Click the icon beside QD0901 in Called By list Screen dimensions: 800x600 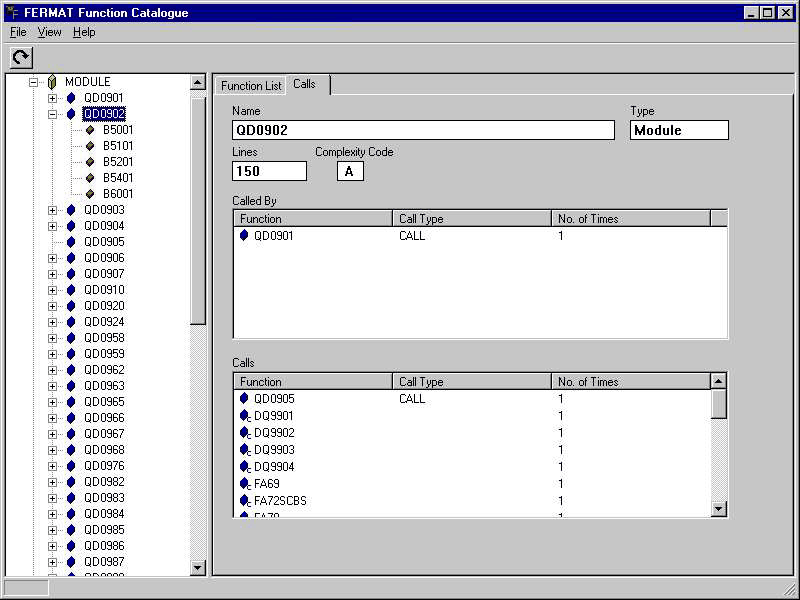tap(244, 236)
